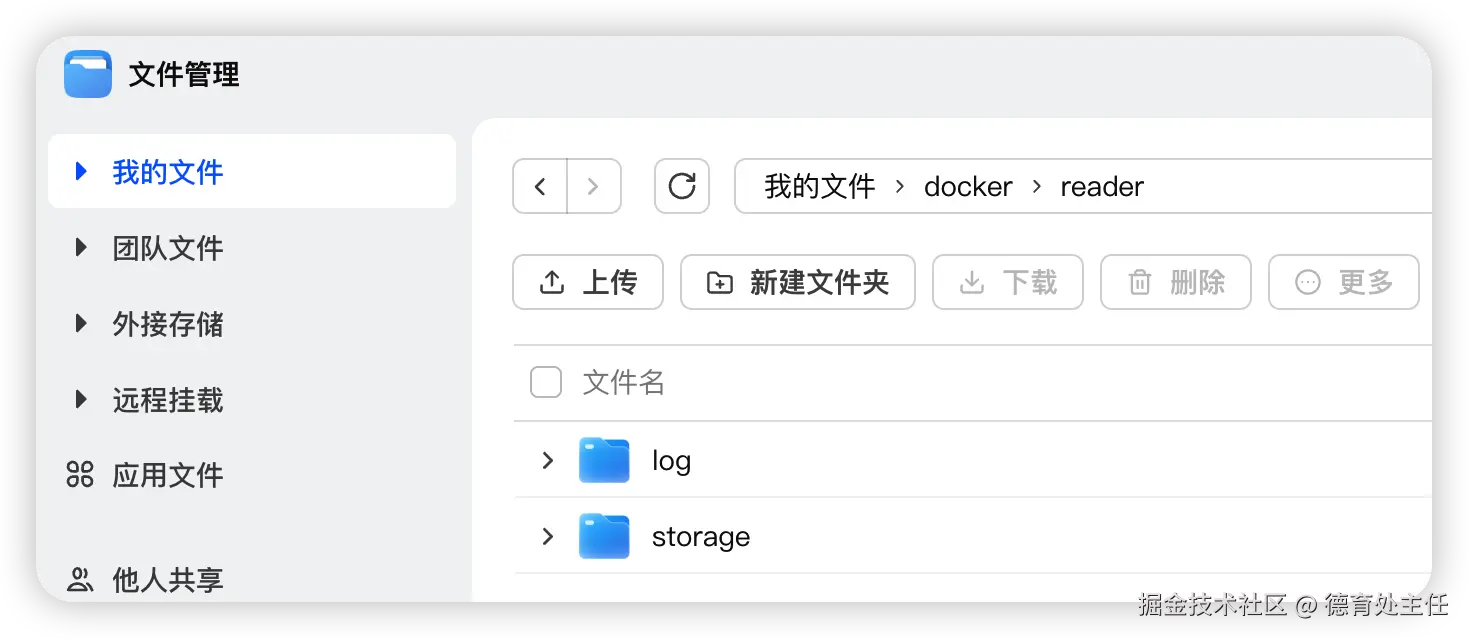Expand the 远程挂载 sidebar triangle
Viewport: 1468px width, 638px height.
coord(81,400)
